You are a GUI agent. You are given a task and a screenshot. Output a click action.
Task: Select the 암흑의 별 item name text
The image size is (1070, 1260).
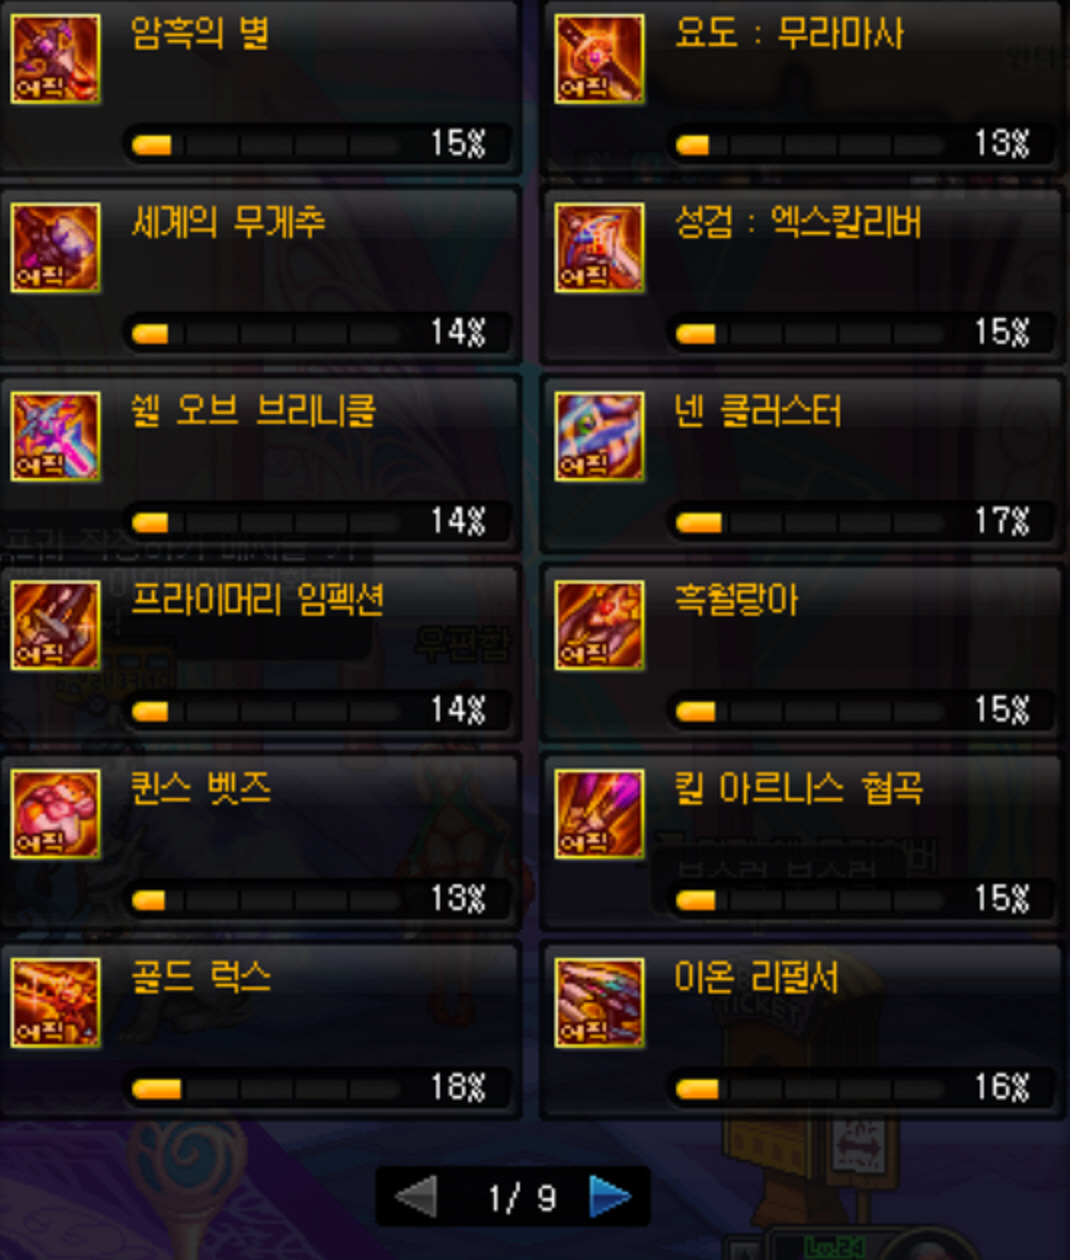[200, 34]
